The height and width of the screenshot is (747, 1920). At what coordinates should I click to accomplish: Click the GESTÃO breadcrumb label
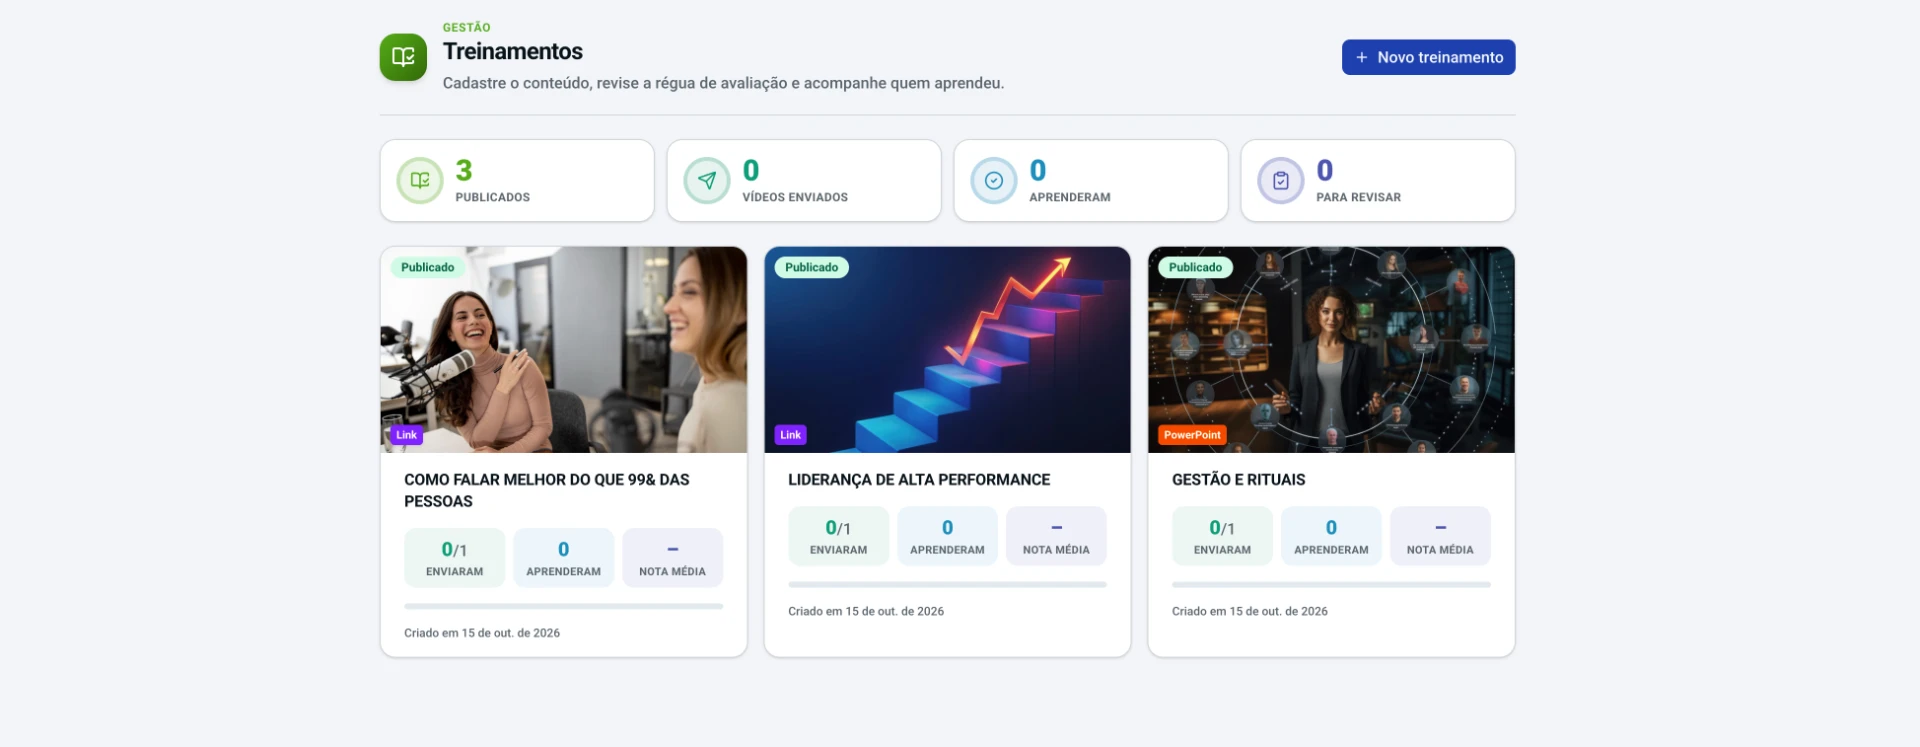pyautogui.click(x=467, y=27)
